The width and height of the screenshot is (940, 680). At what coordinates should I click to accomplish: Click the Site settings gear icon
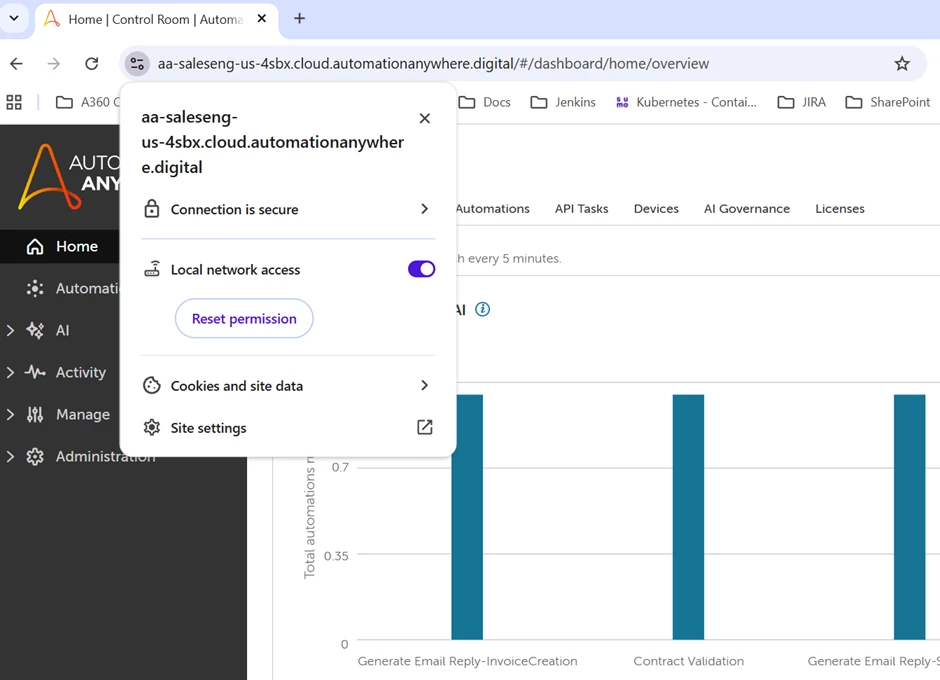click(152, 427)
